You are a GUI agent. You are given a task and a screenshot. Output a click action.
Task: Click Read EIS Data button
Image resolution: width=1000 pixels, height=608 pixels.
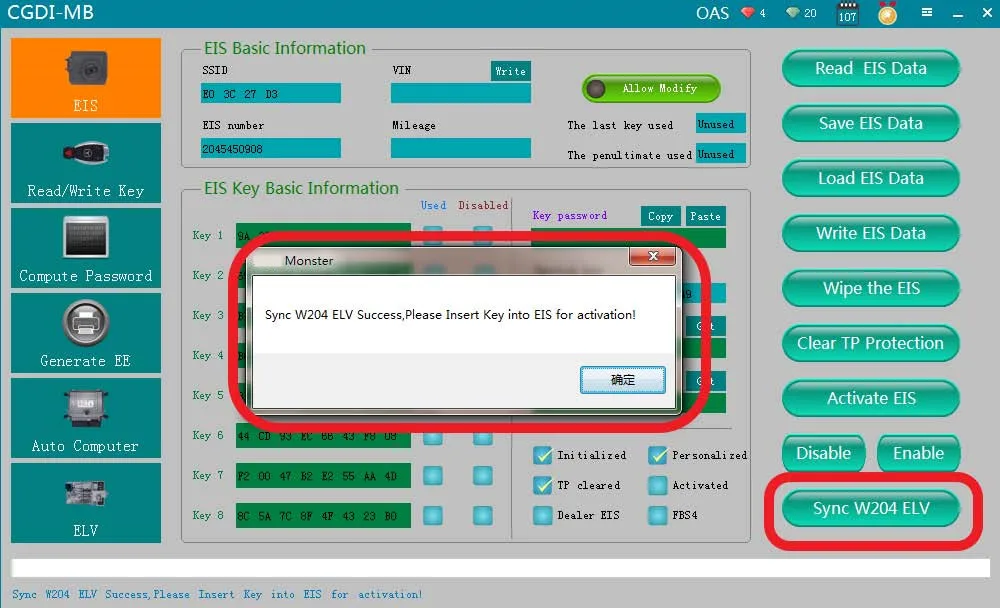871,68
